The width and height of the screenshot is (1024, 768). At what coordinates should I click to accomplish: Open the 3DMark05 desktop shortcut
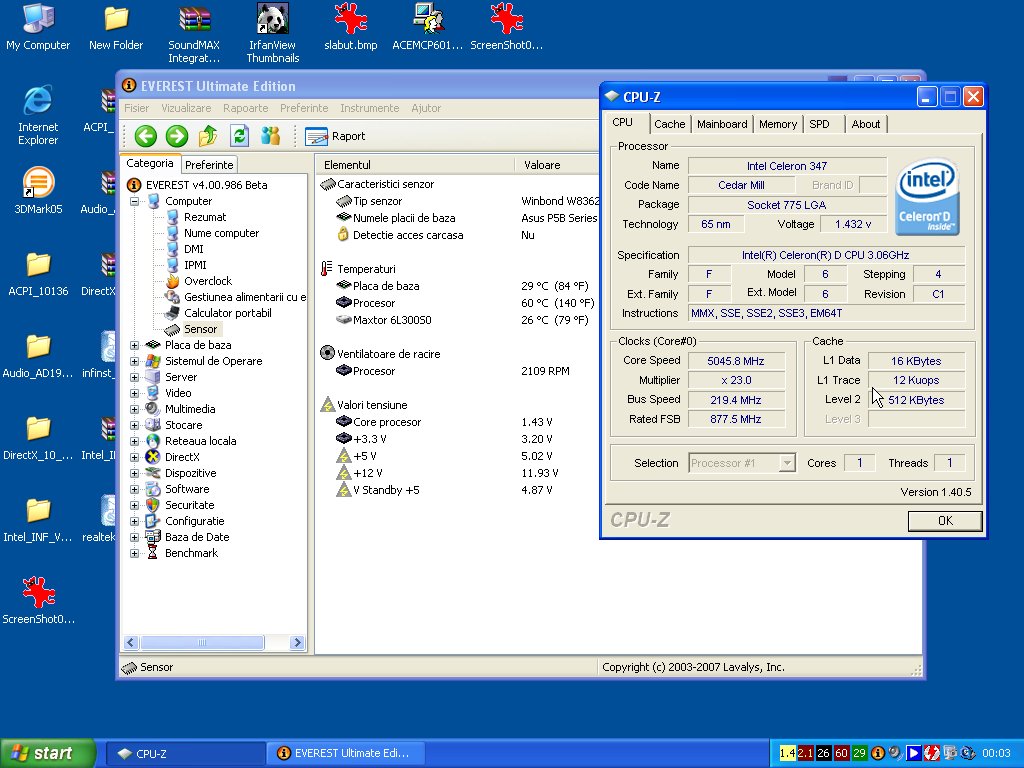tap(38, 191)
